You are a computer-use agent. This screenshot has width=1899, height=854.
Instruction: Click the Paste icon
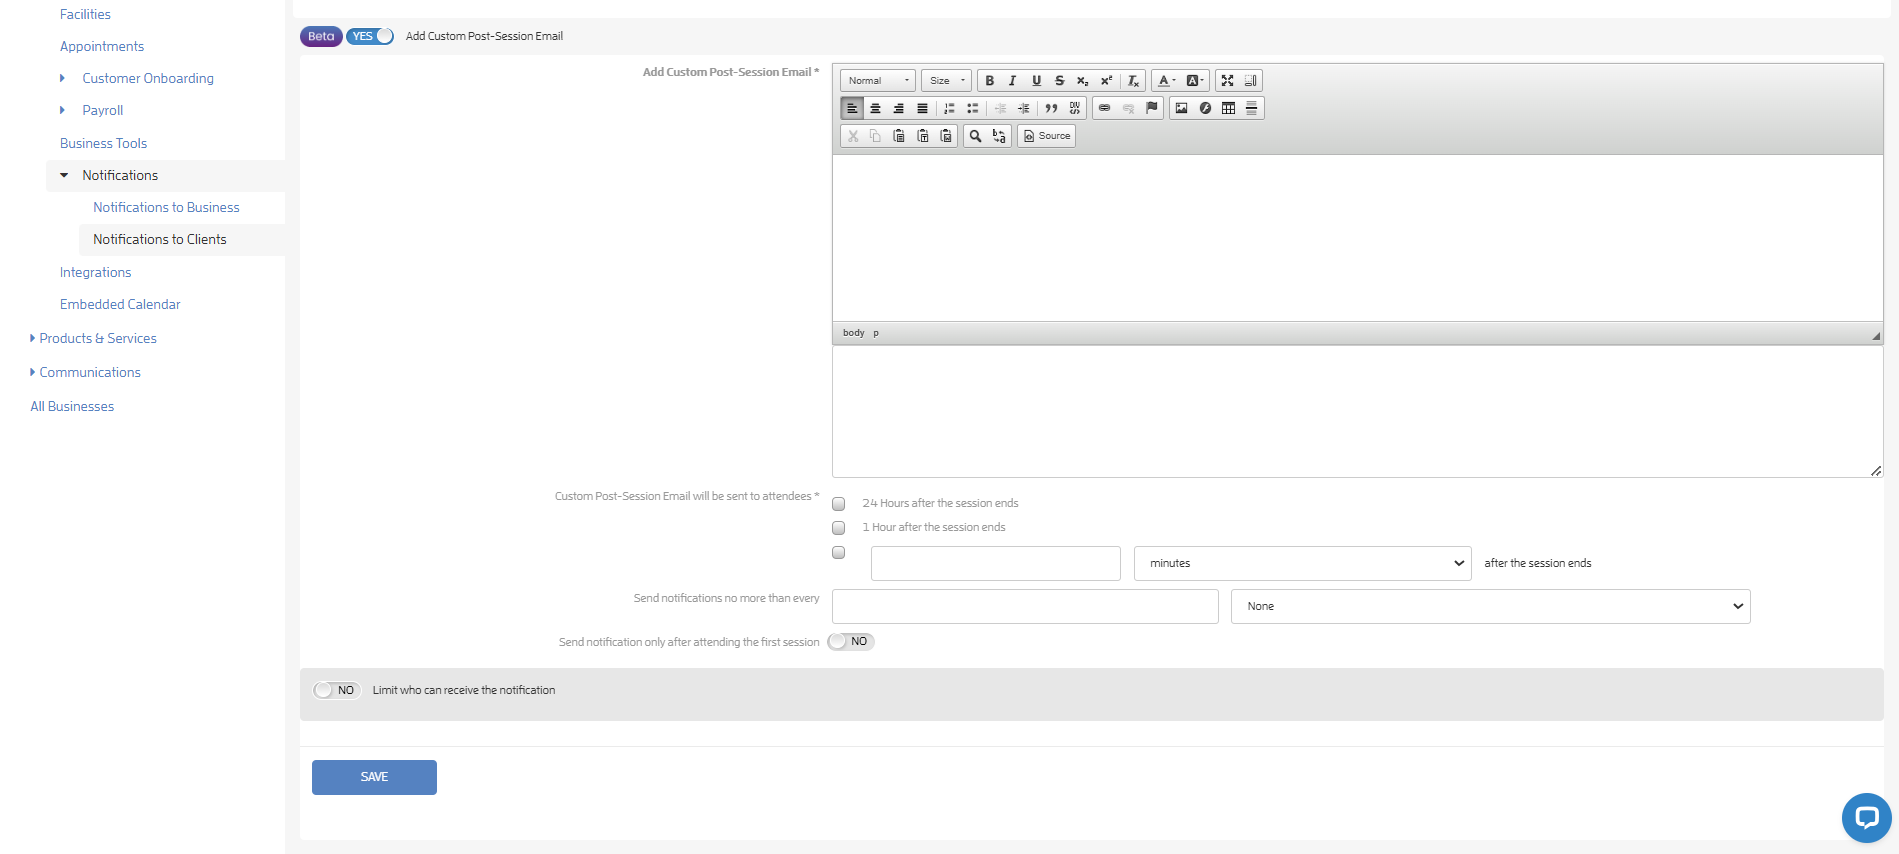click(x=898, y=136)
